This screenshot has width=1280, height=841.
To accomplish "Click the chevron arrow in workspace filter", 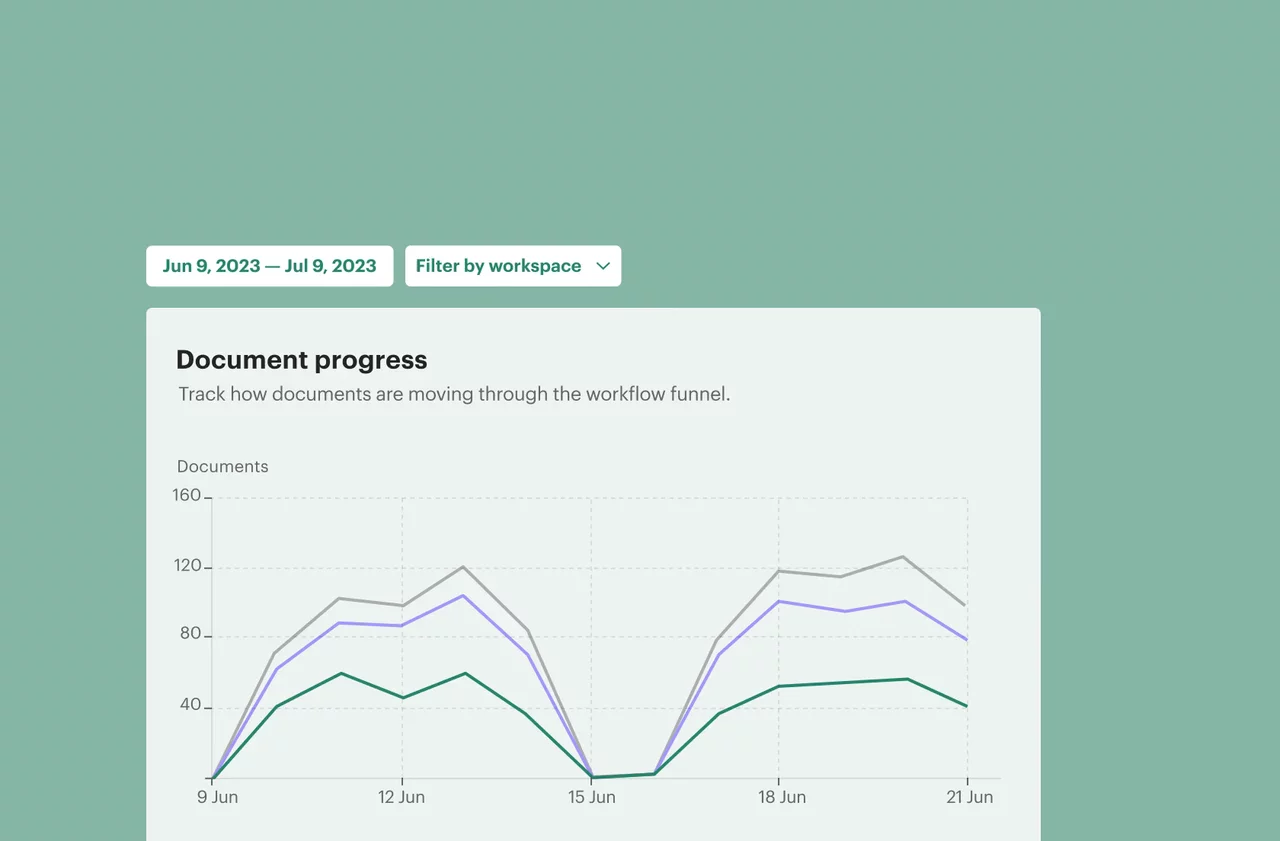I will pyautogui.click(x=603, y=266).
